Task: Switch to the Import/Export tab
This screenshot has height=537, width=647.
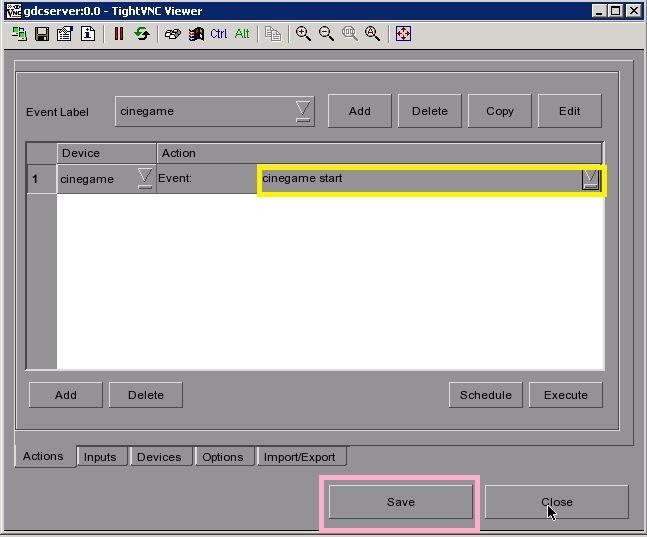Action: tap(301, 457)
